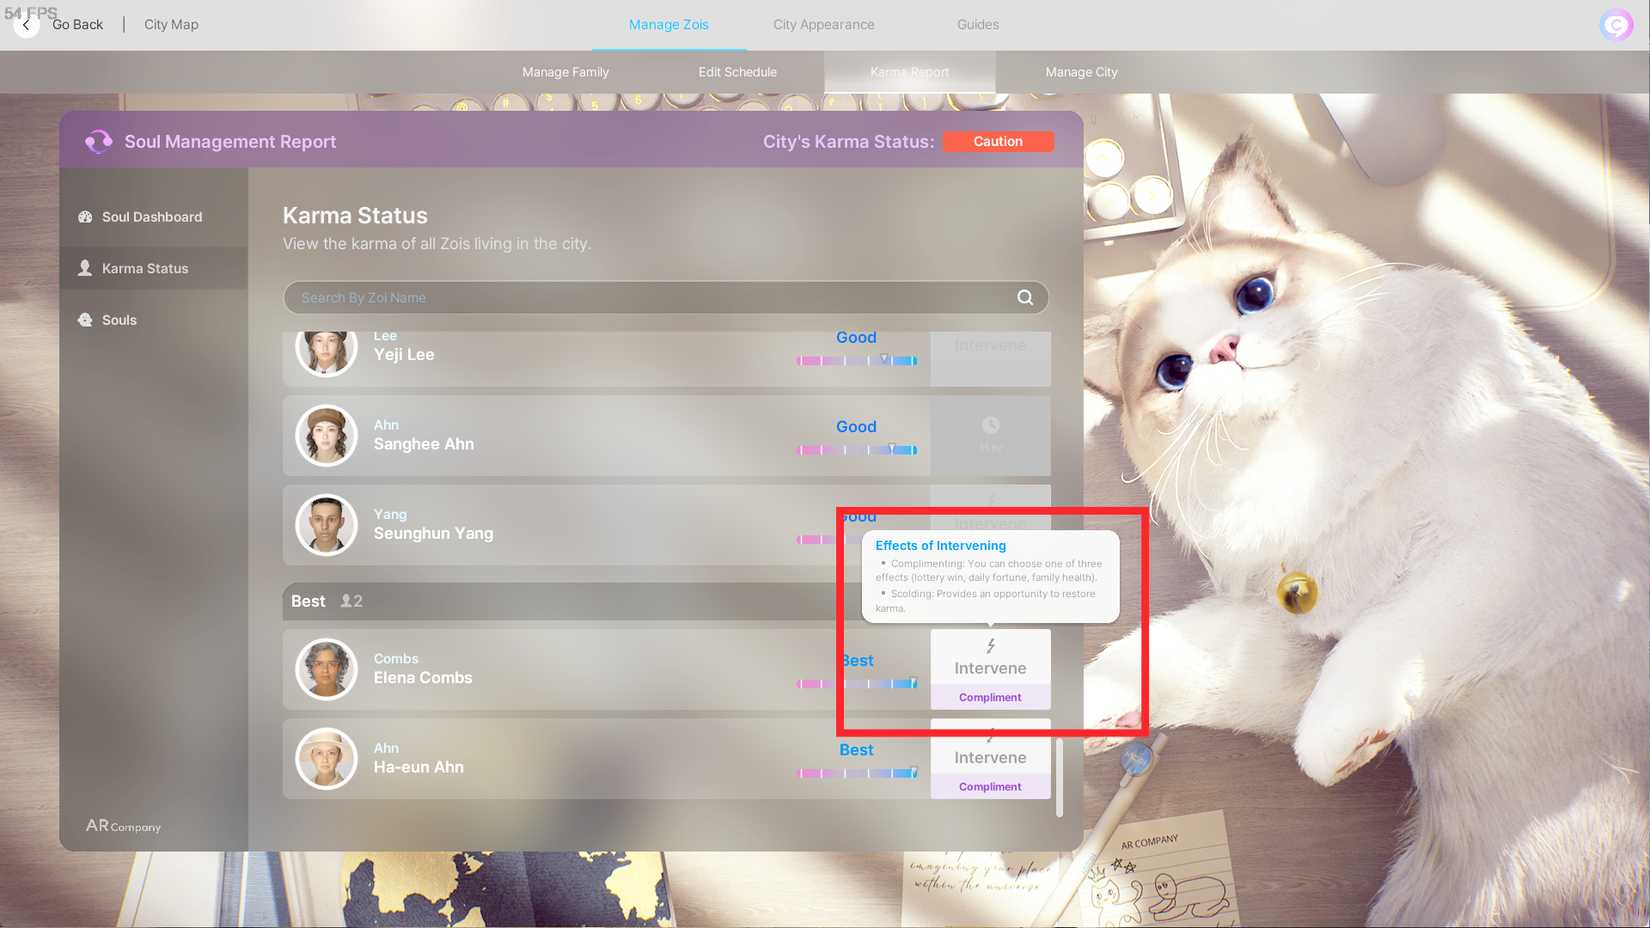This screenshot has width=1650, height=928.
Task: Click the City Map link
Action: click(x=171, y=24)
